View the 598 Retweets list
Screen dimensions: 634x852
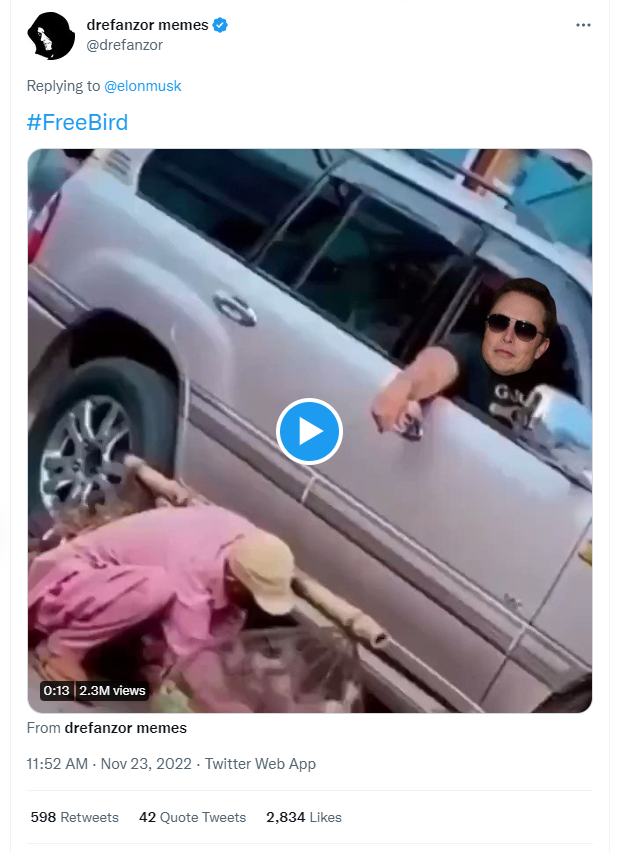[74, 817]
